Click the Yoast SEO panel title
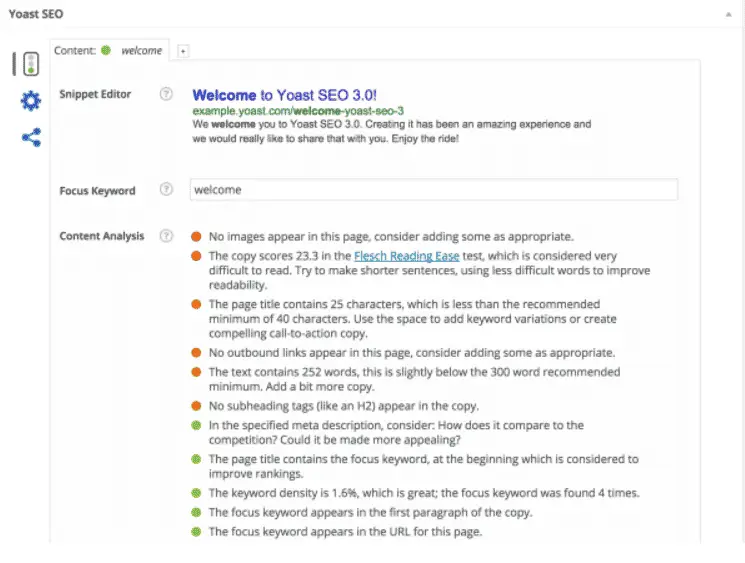This screenshot has width=745, height=563. (36, 14)
